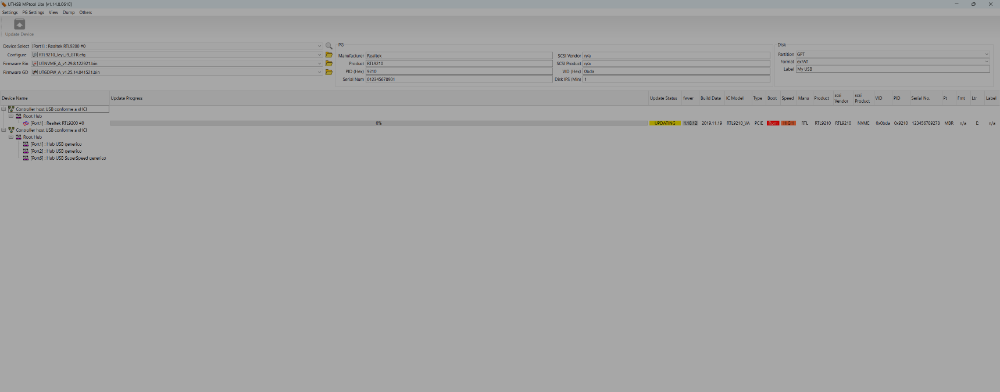Collapse the second controller's Root Hub node
The height and width of the screenshot is (392, 1000).
point(11,137)
